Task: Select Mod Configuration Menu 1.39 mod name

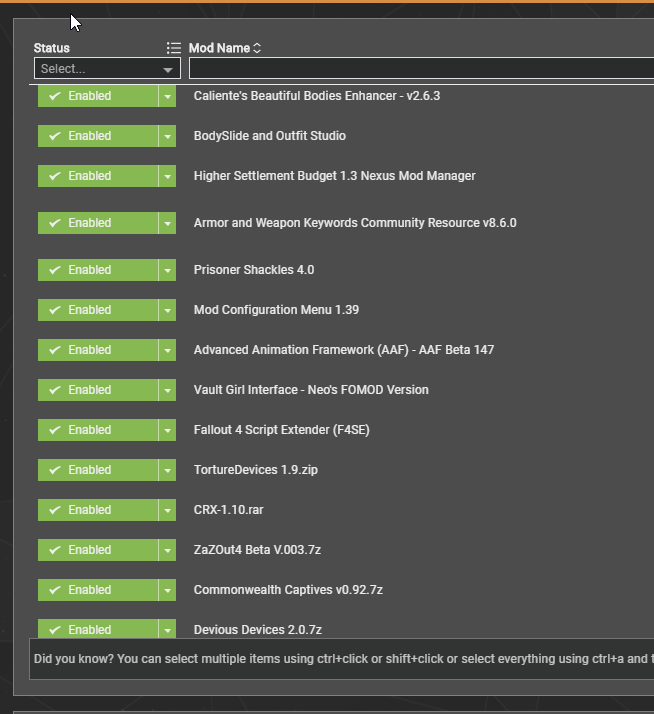Action: (x=276, y=310)
